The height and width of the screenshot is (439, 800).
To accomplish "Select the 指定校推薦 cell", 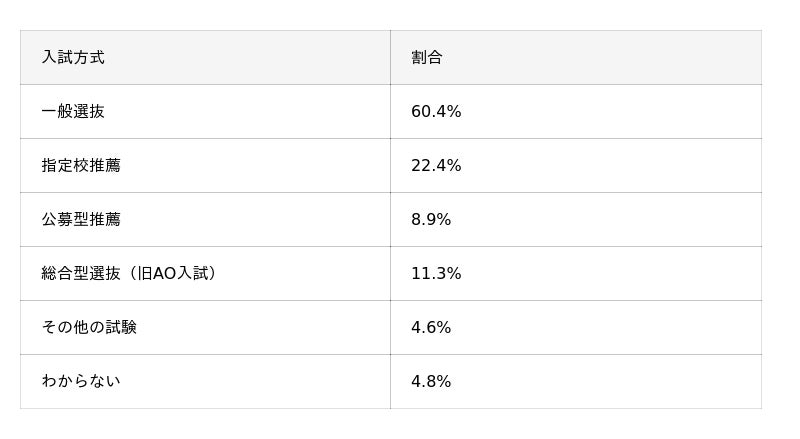I will (x=81, y=166).
